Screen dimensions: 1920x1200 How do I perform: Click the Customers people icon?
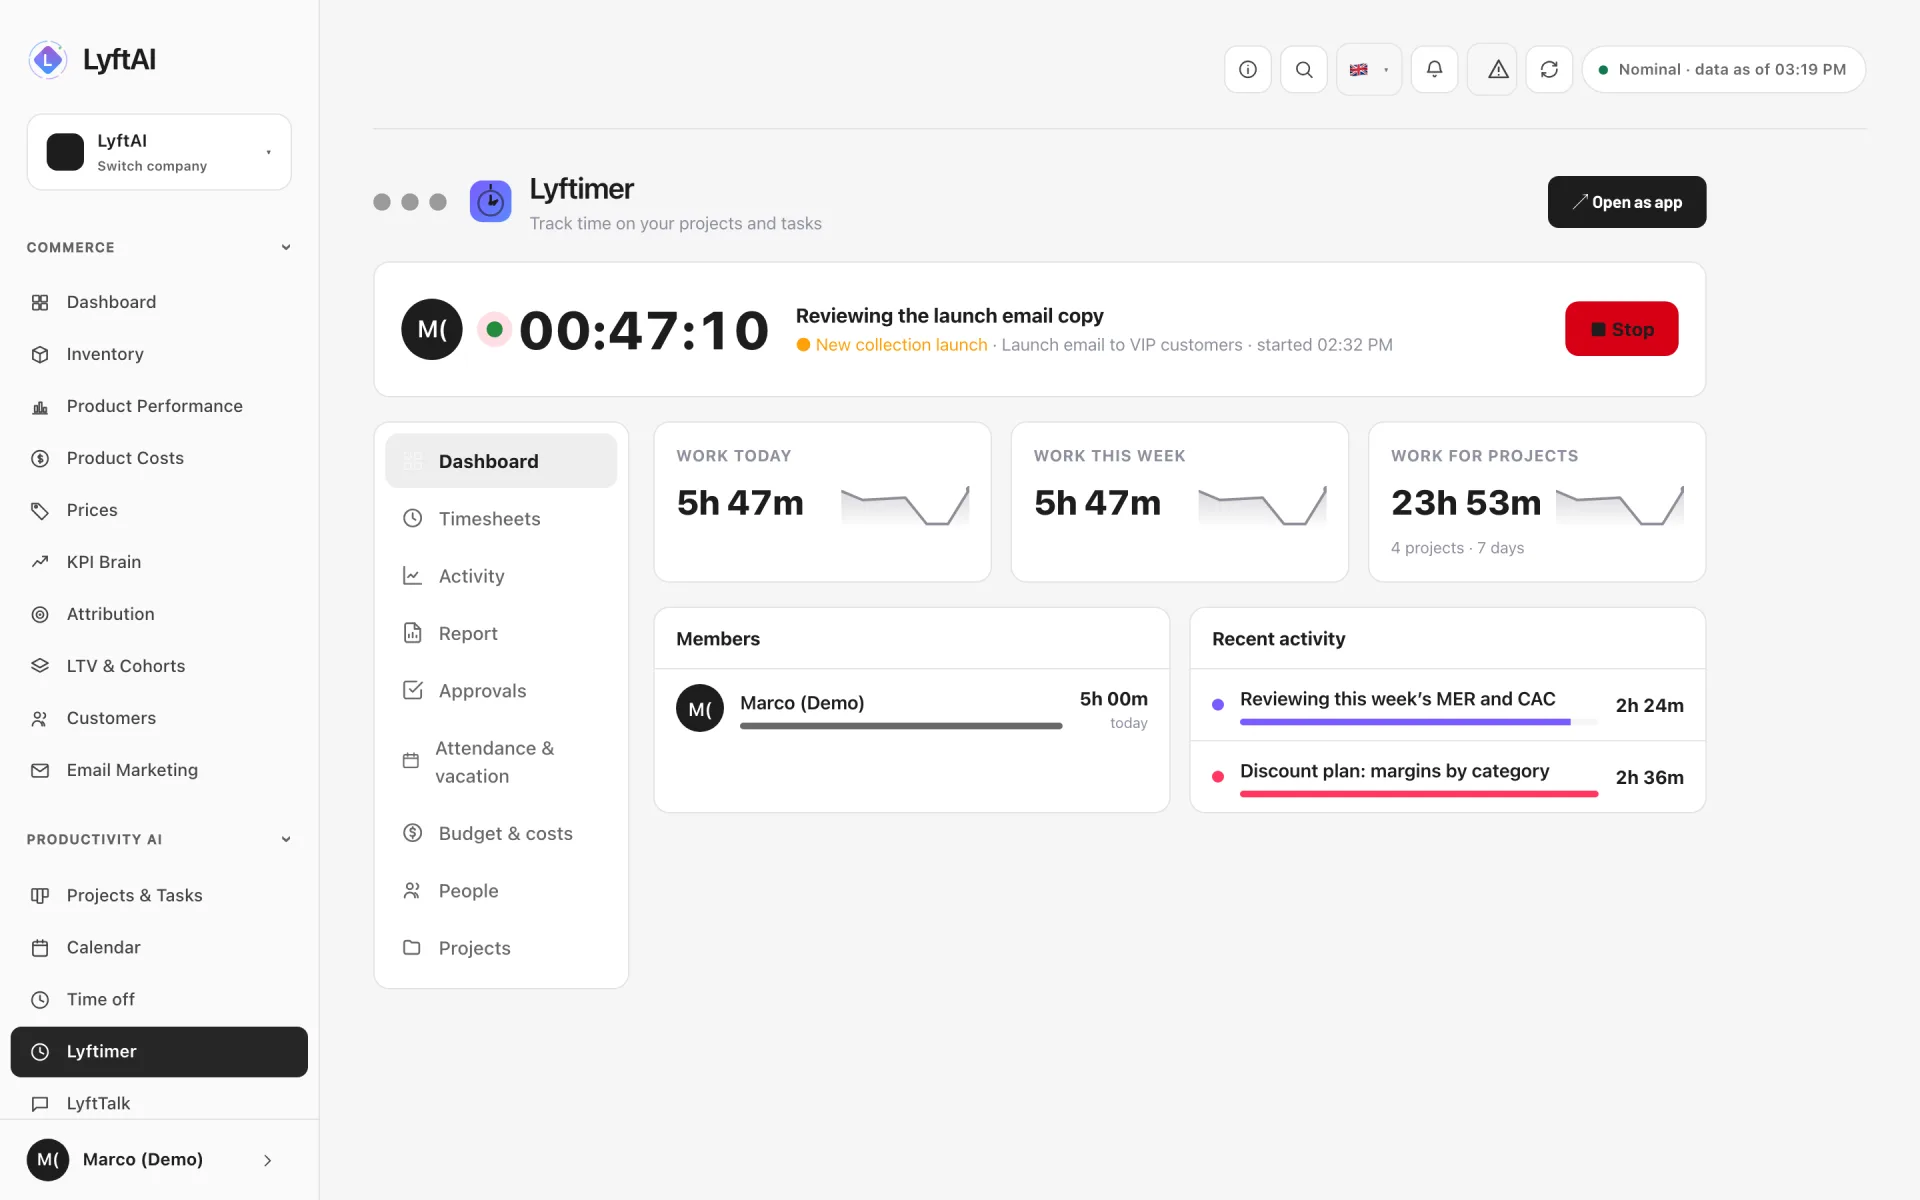[40, 718]
